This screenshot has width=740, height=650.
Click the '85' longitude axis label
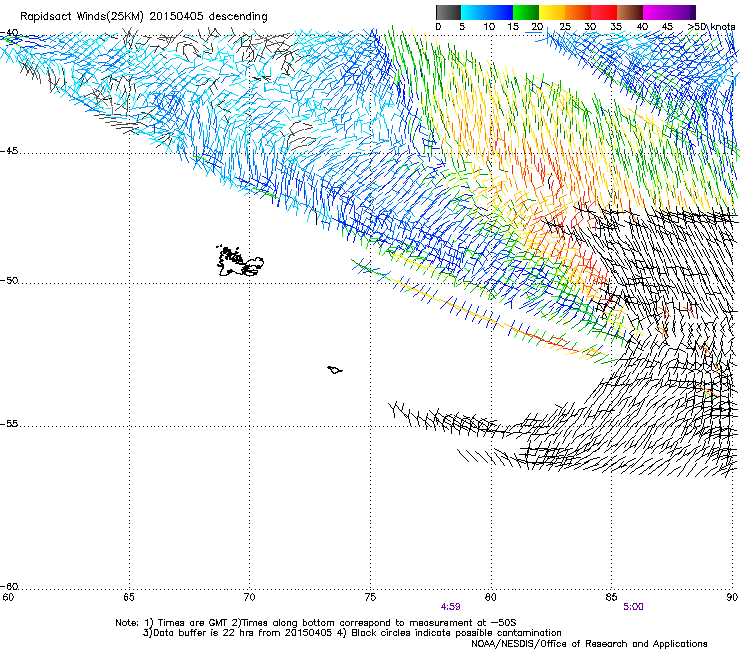[611, 598]
